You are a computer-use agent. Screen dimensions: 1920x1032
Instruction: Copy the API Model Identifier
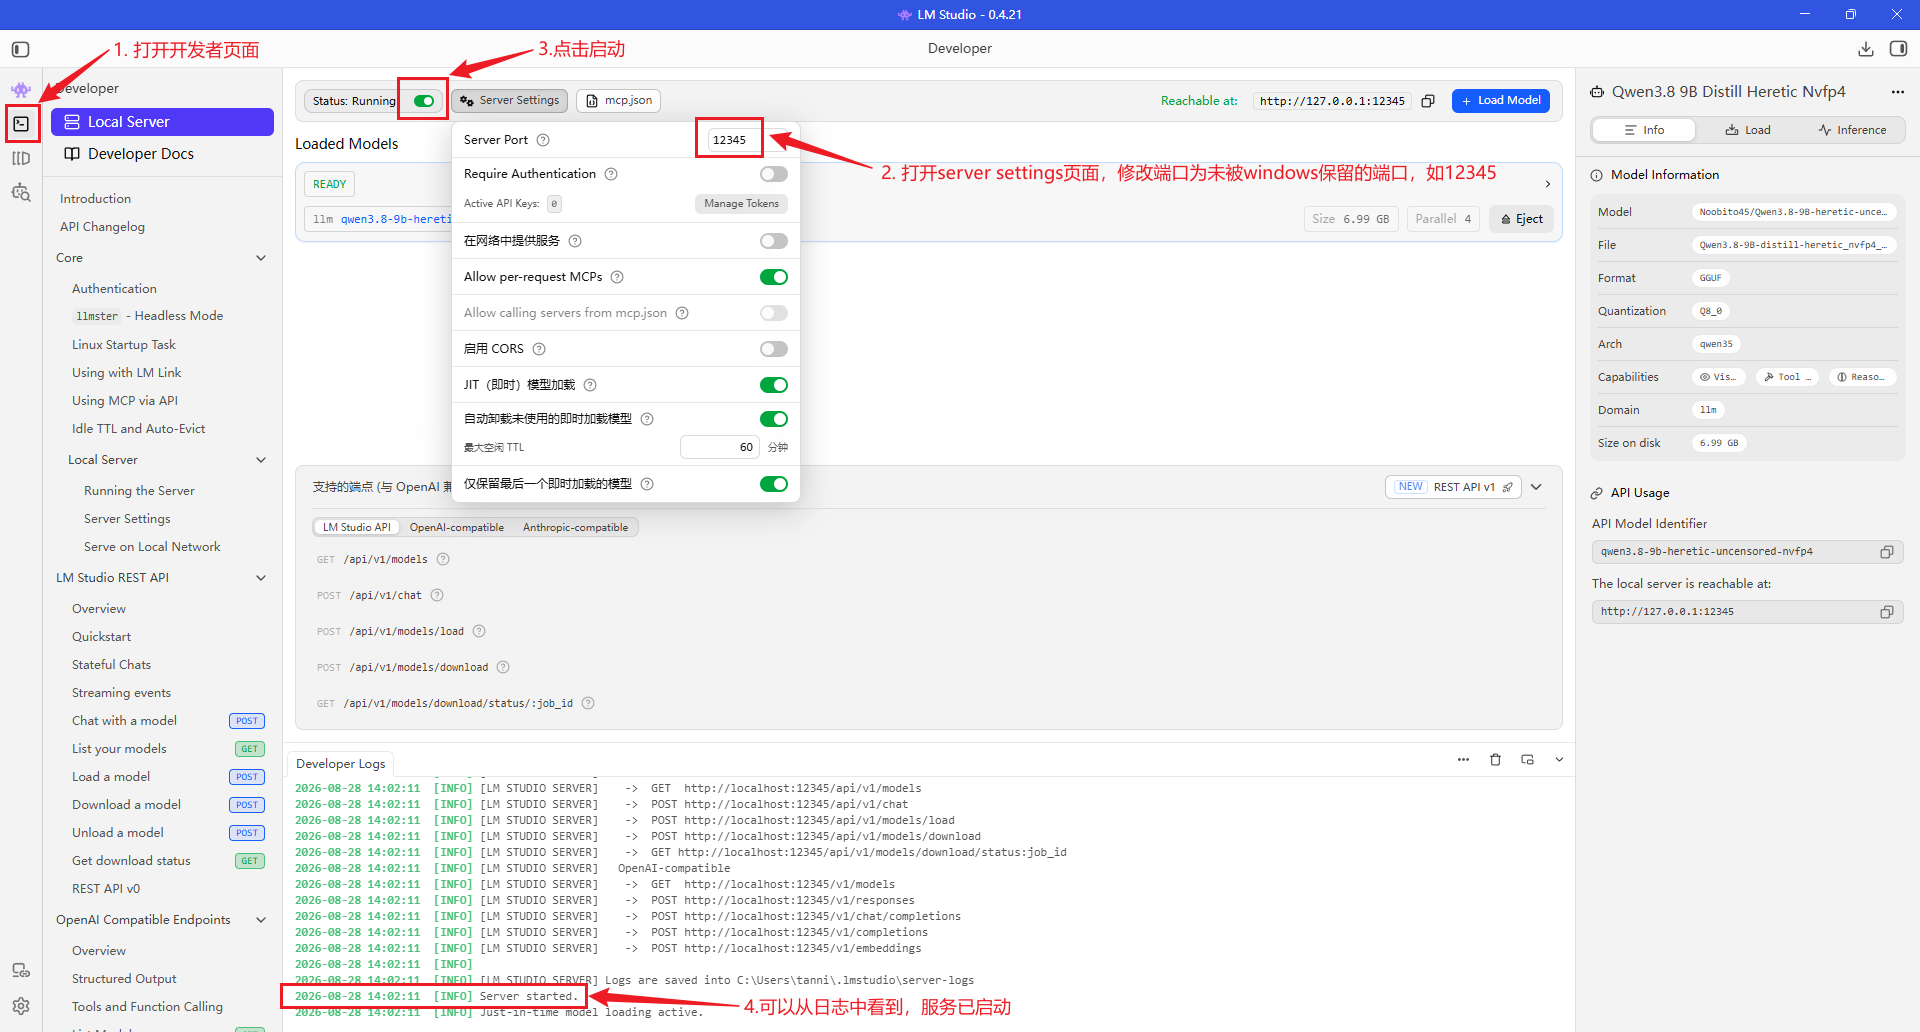(1887, 552)
